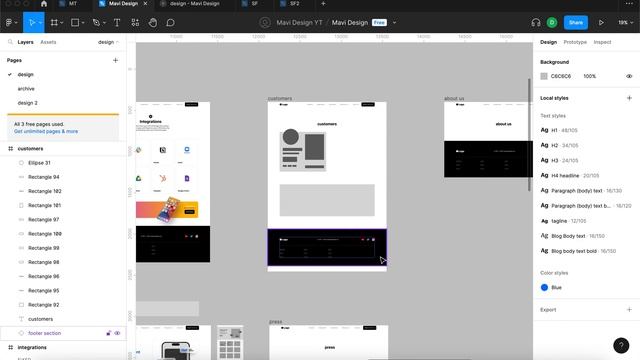This screenshot has width=640, height=360.
Task: Start audio conversation with headphones icon
Action: (536, 23)
